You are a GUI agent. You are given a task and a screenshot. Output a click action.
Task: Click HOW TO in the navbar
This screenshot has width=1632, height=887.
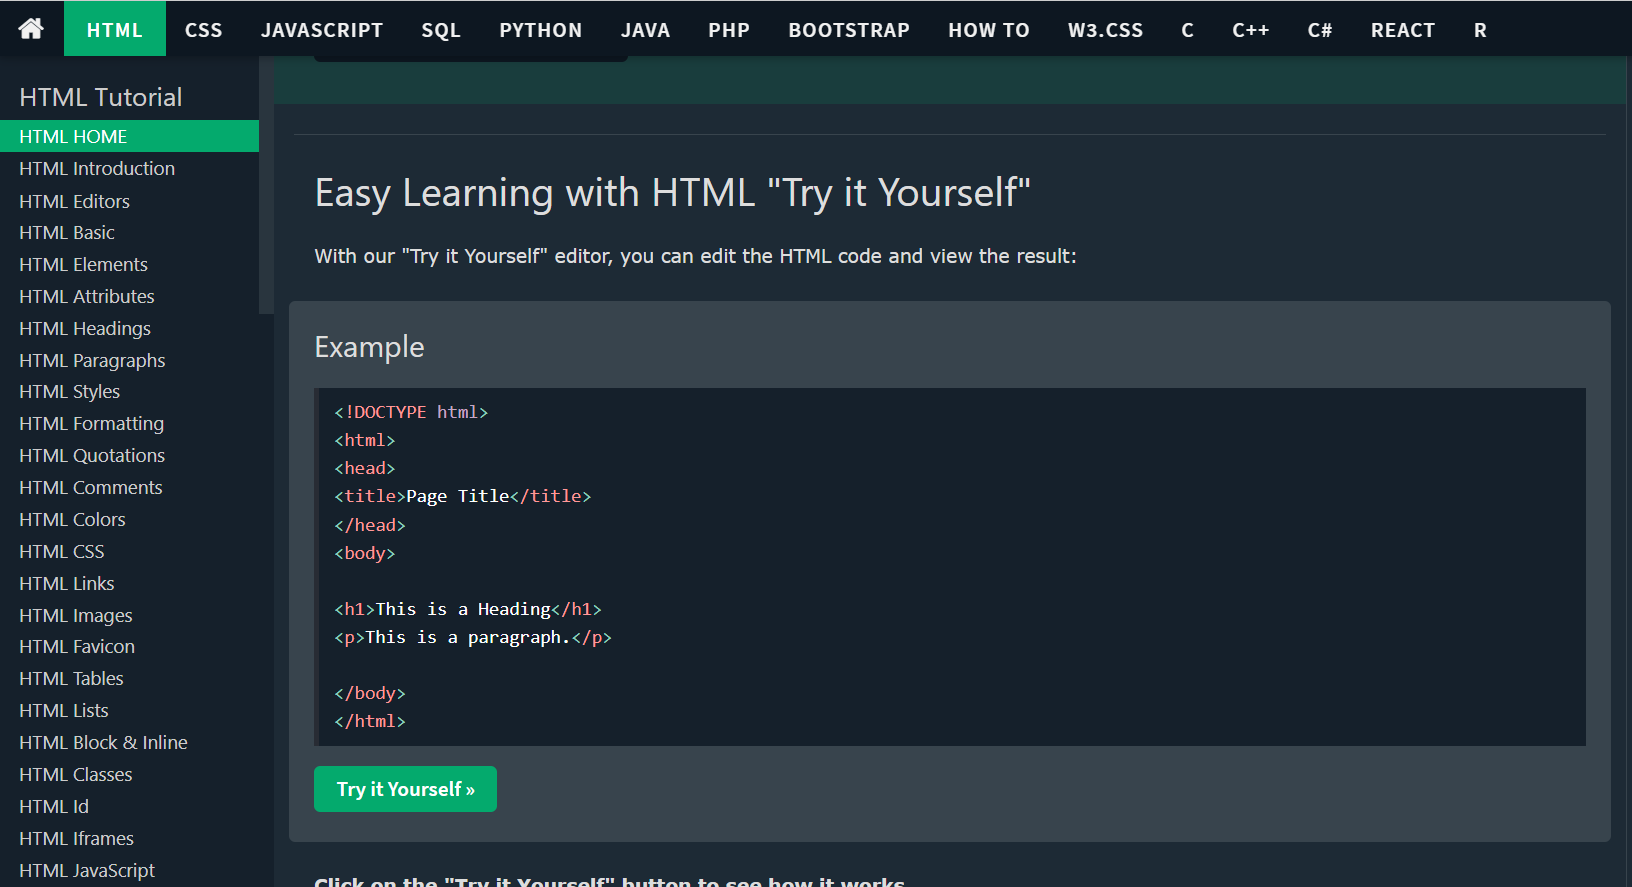[x=989, y=29]
